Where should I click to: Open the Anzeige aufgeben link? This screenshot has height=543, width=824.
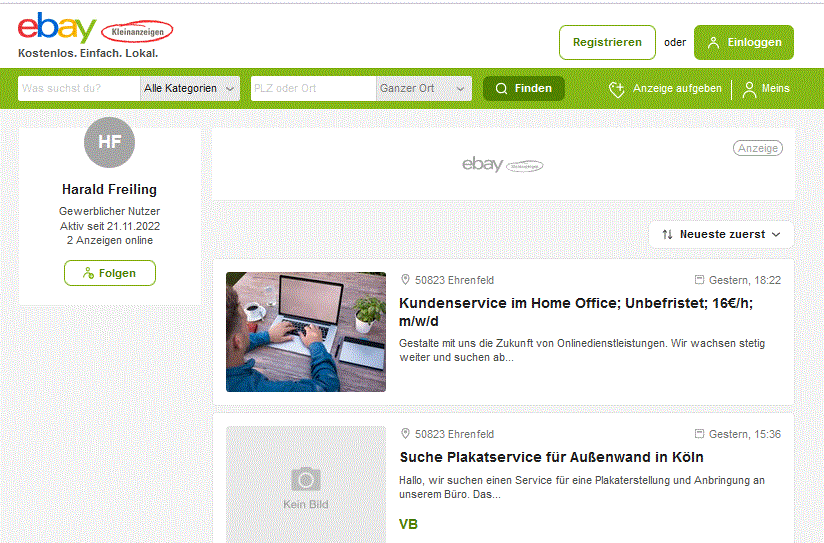click(665, 89)
